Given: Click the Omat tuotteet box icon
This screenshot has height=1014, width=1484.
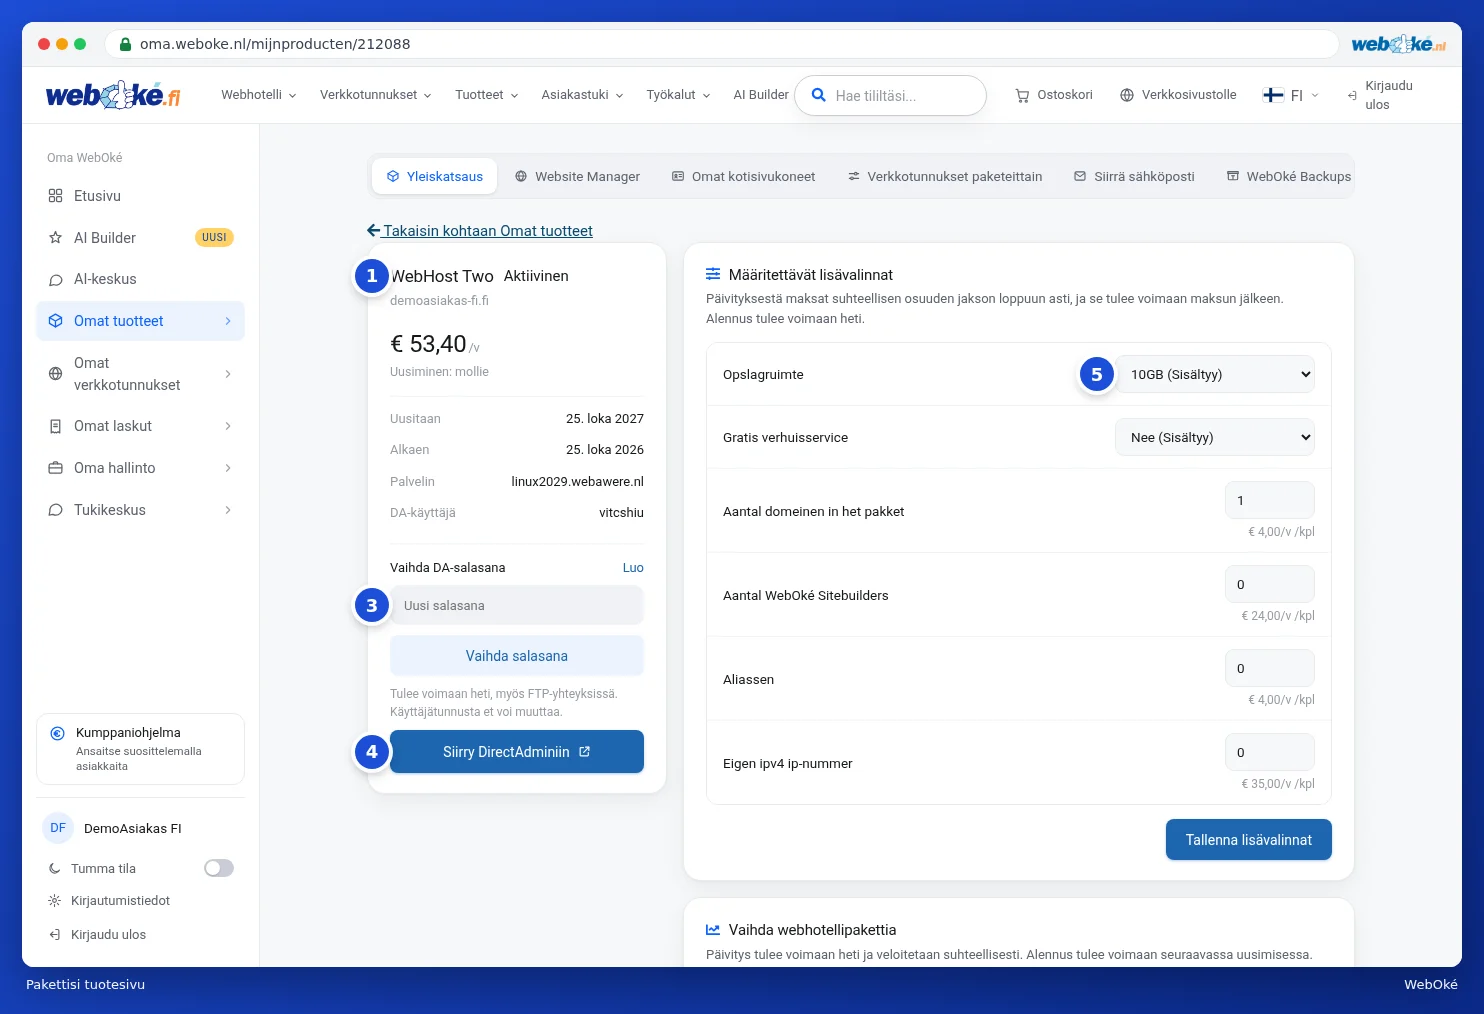Looking at the screenshot, I should click(55, 321).
